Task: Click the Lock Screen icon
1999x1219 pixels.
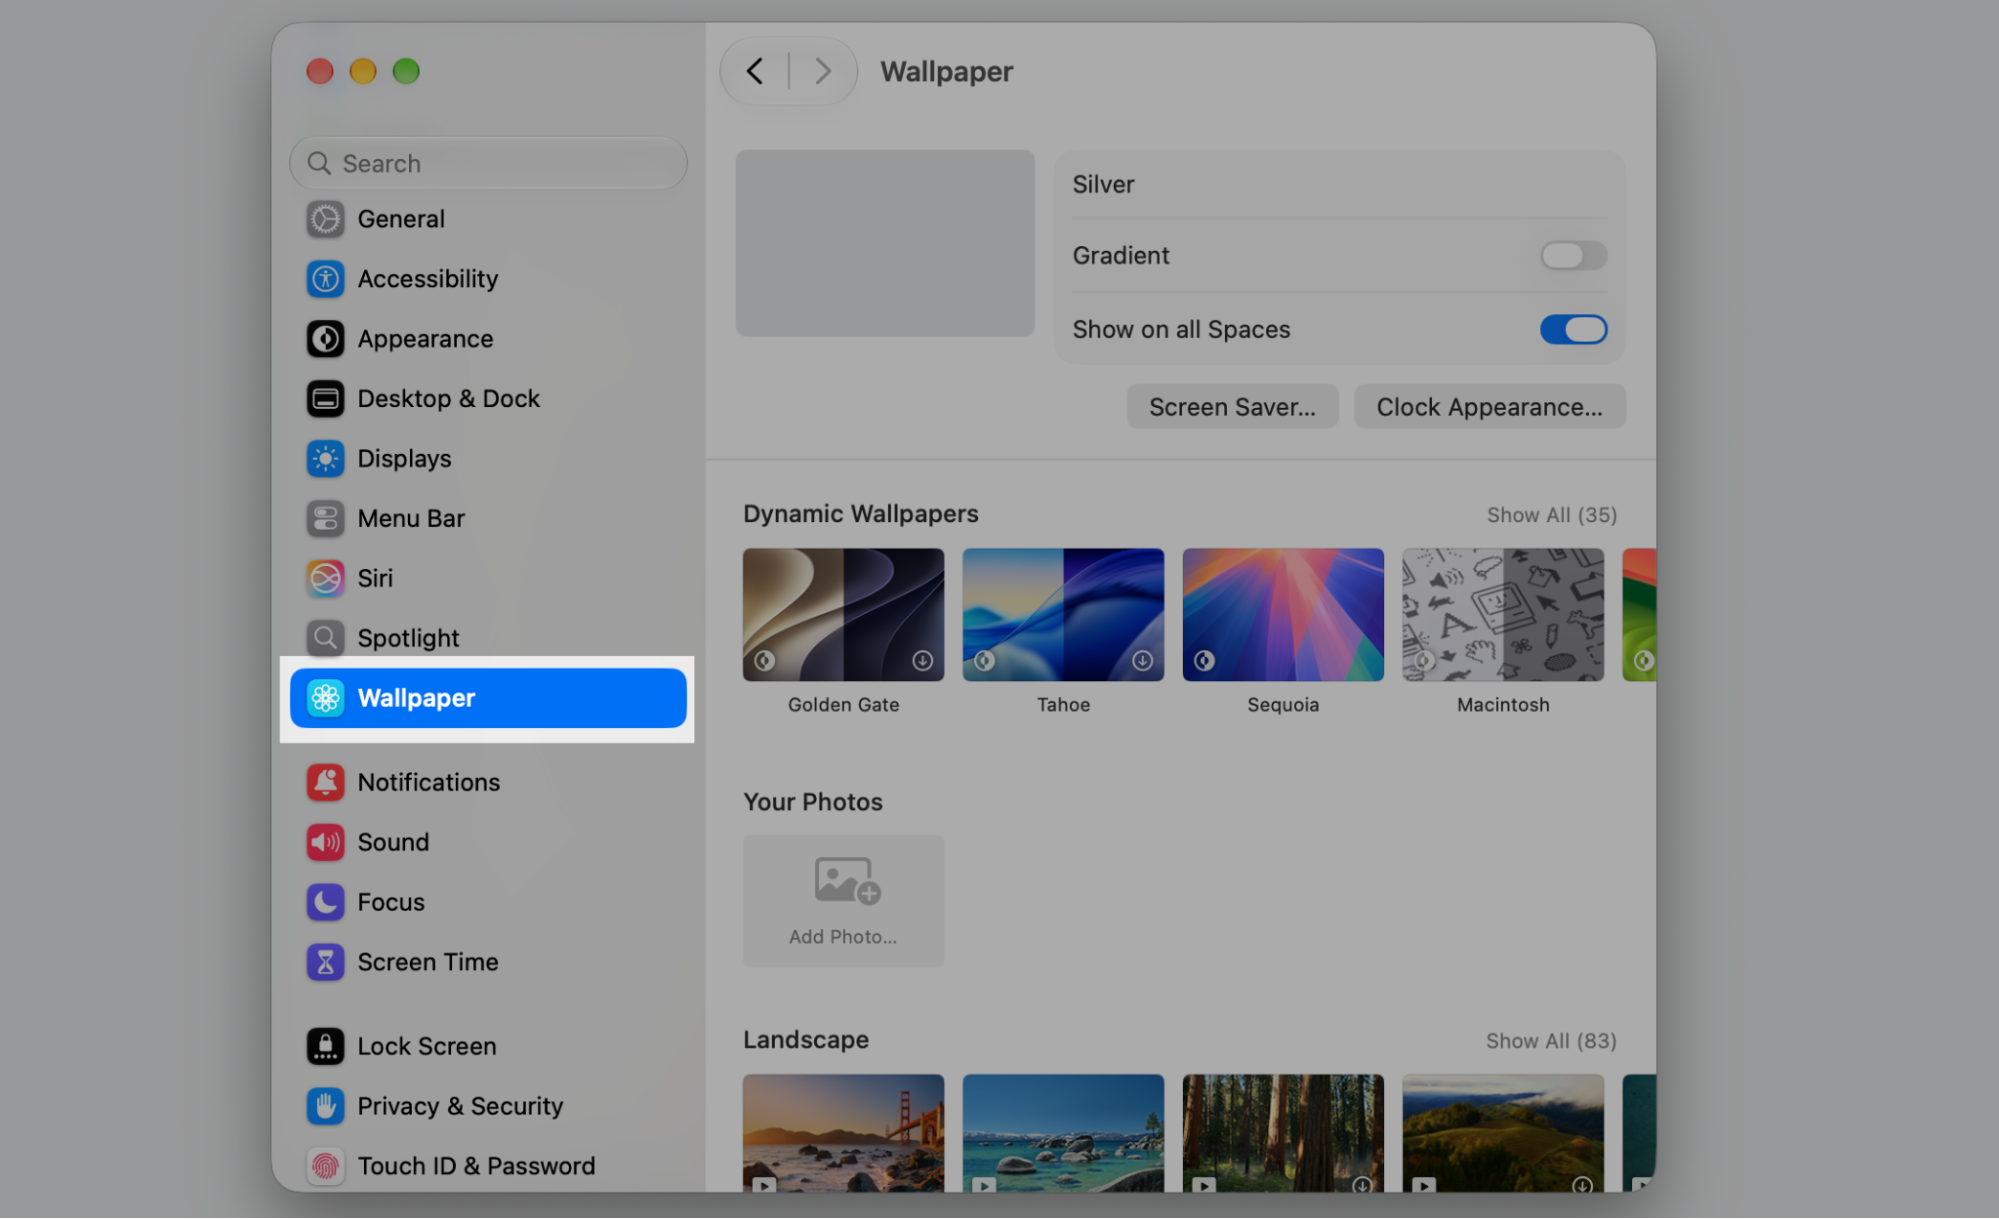Action: click(325, 1047)
